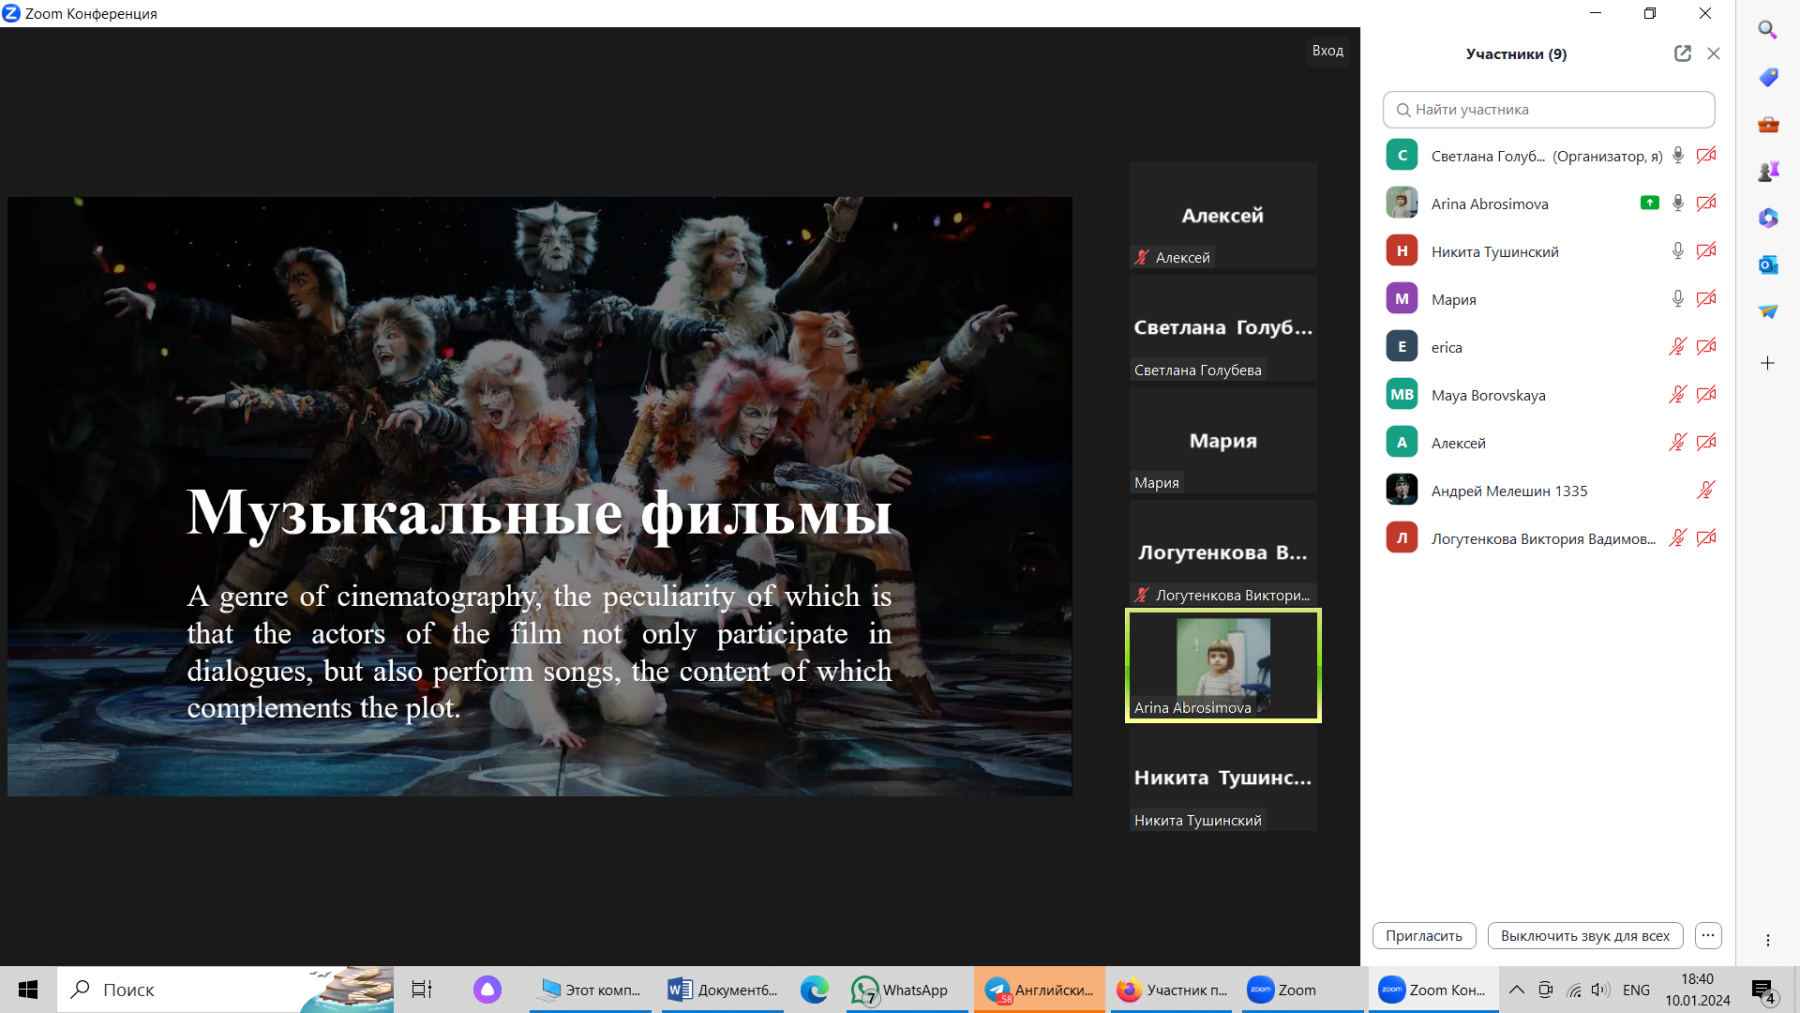Screen dimensions: 1800x1013
Task: Click the Edge sidebar plus add icon
Action: [1768, 363]
